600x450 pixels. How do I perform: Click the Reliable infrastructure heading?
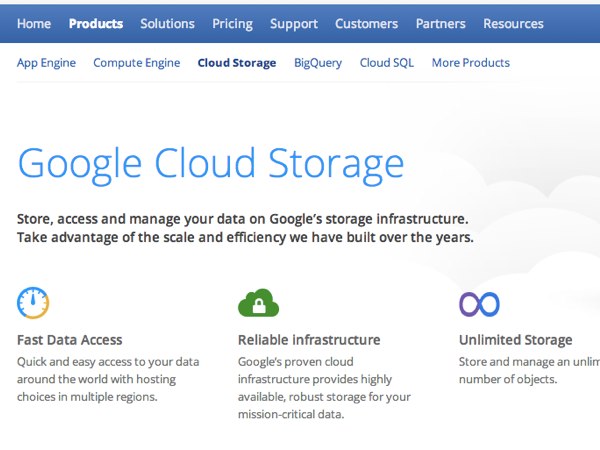tap(309, 340)
